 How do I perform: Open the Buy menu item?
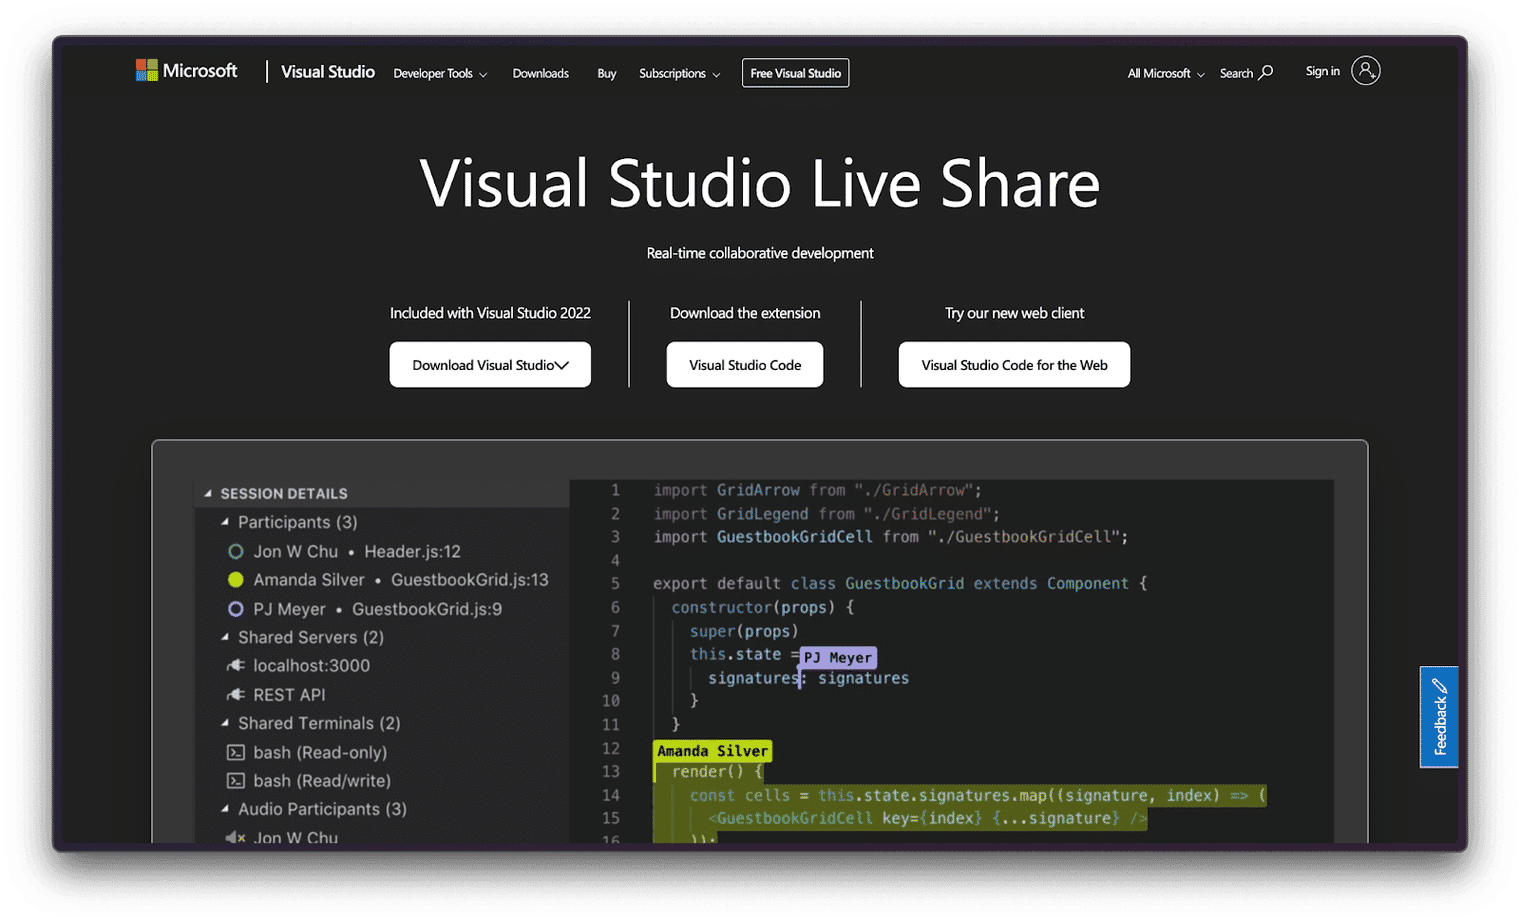coord(606,73)
